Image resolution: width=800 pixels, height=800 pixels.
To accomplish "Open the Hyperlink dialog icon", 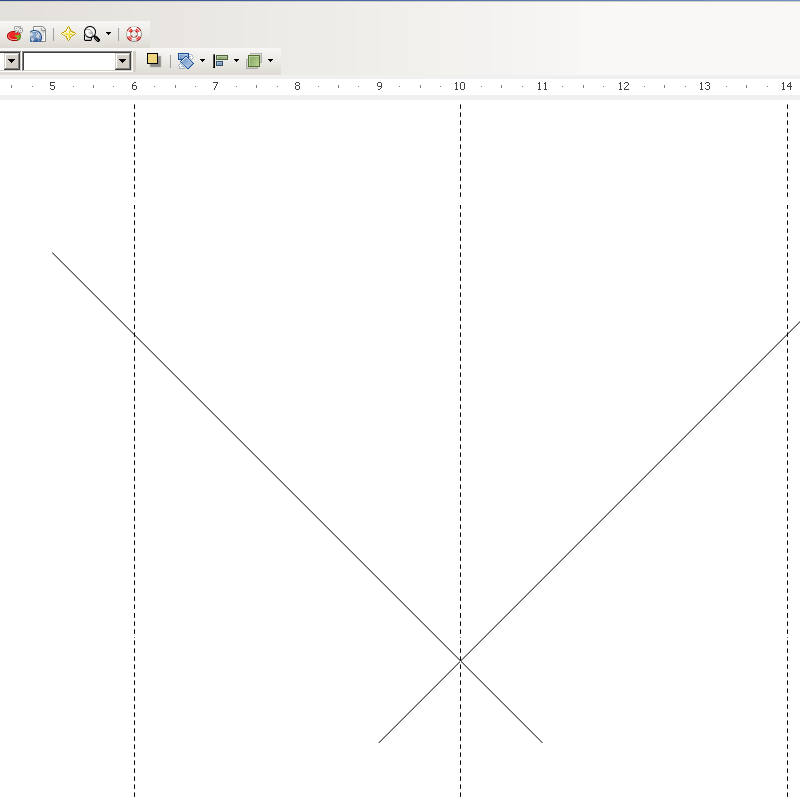I will point(37,34).
